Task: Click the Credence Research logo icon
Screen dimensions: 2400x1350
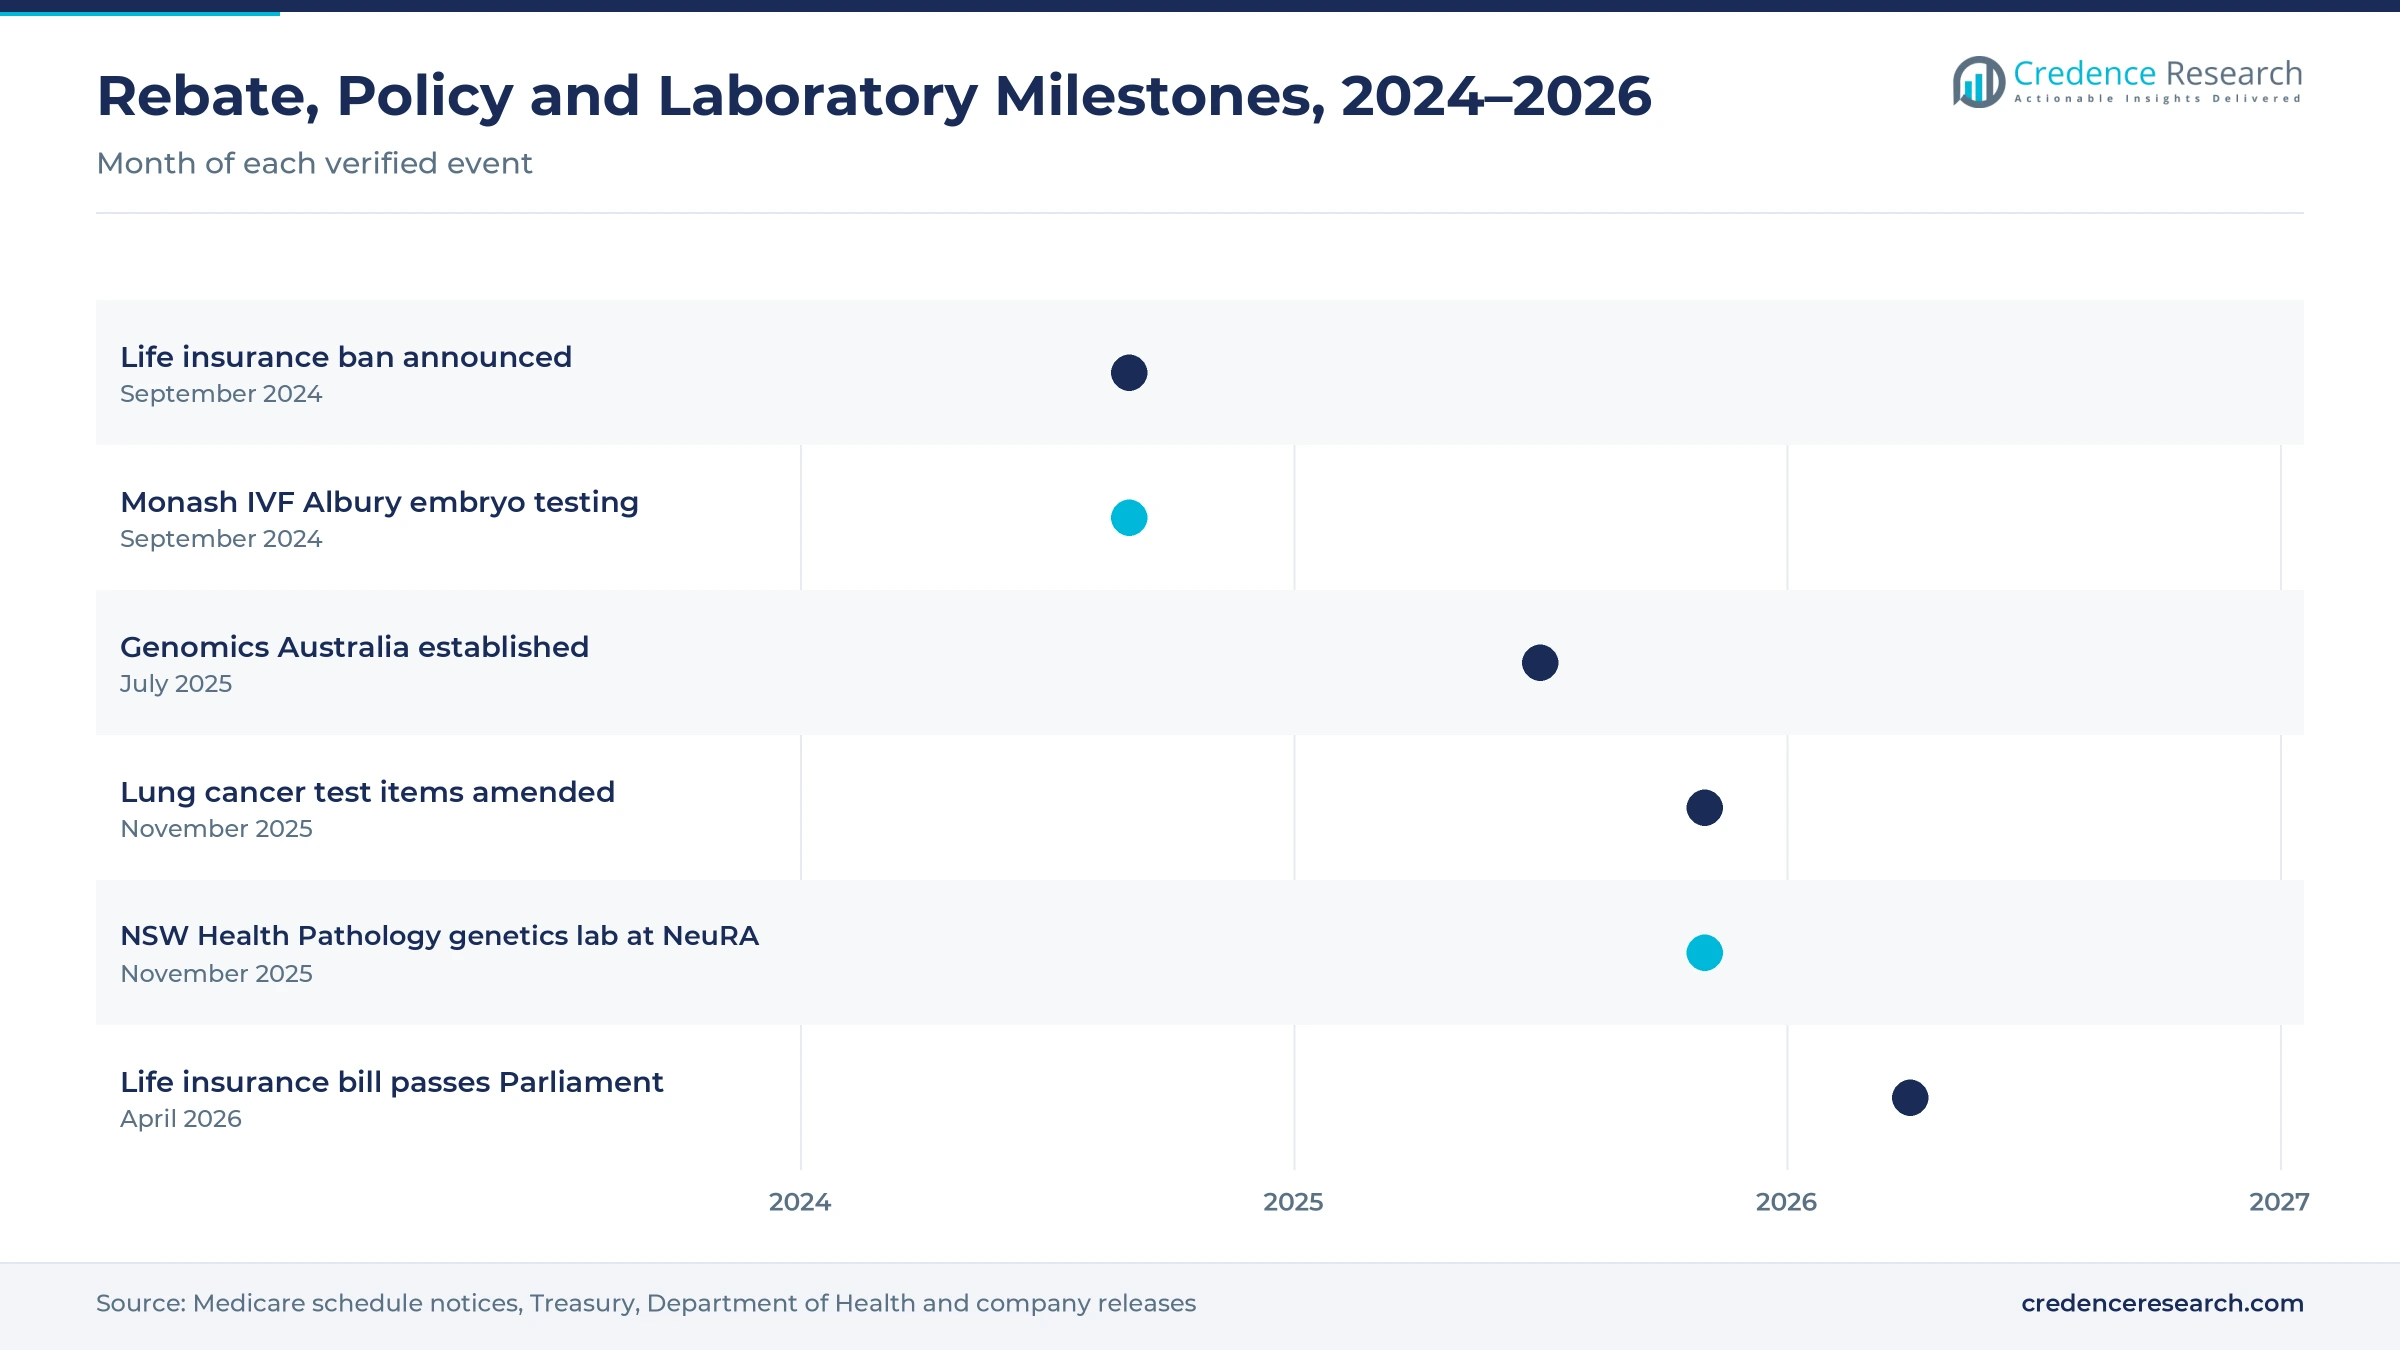Action: (x=1979, y=82)
